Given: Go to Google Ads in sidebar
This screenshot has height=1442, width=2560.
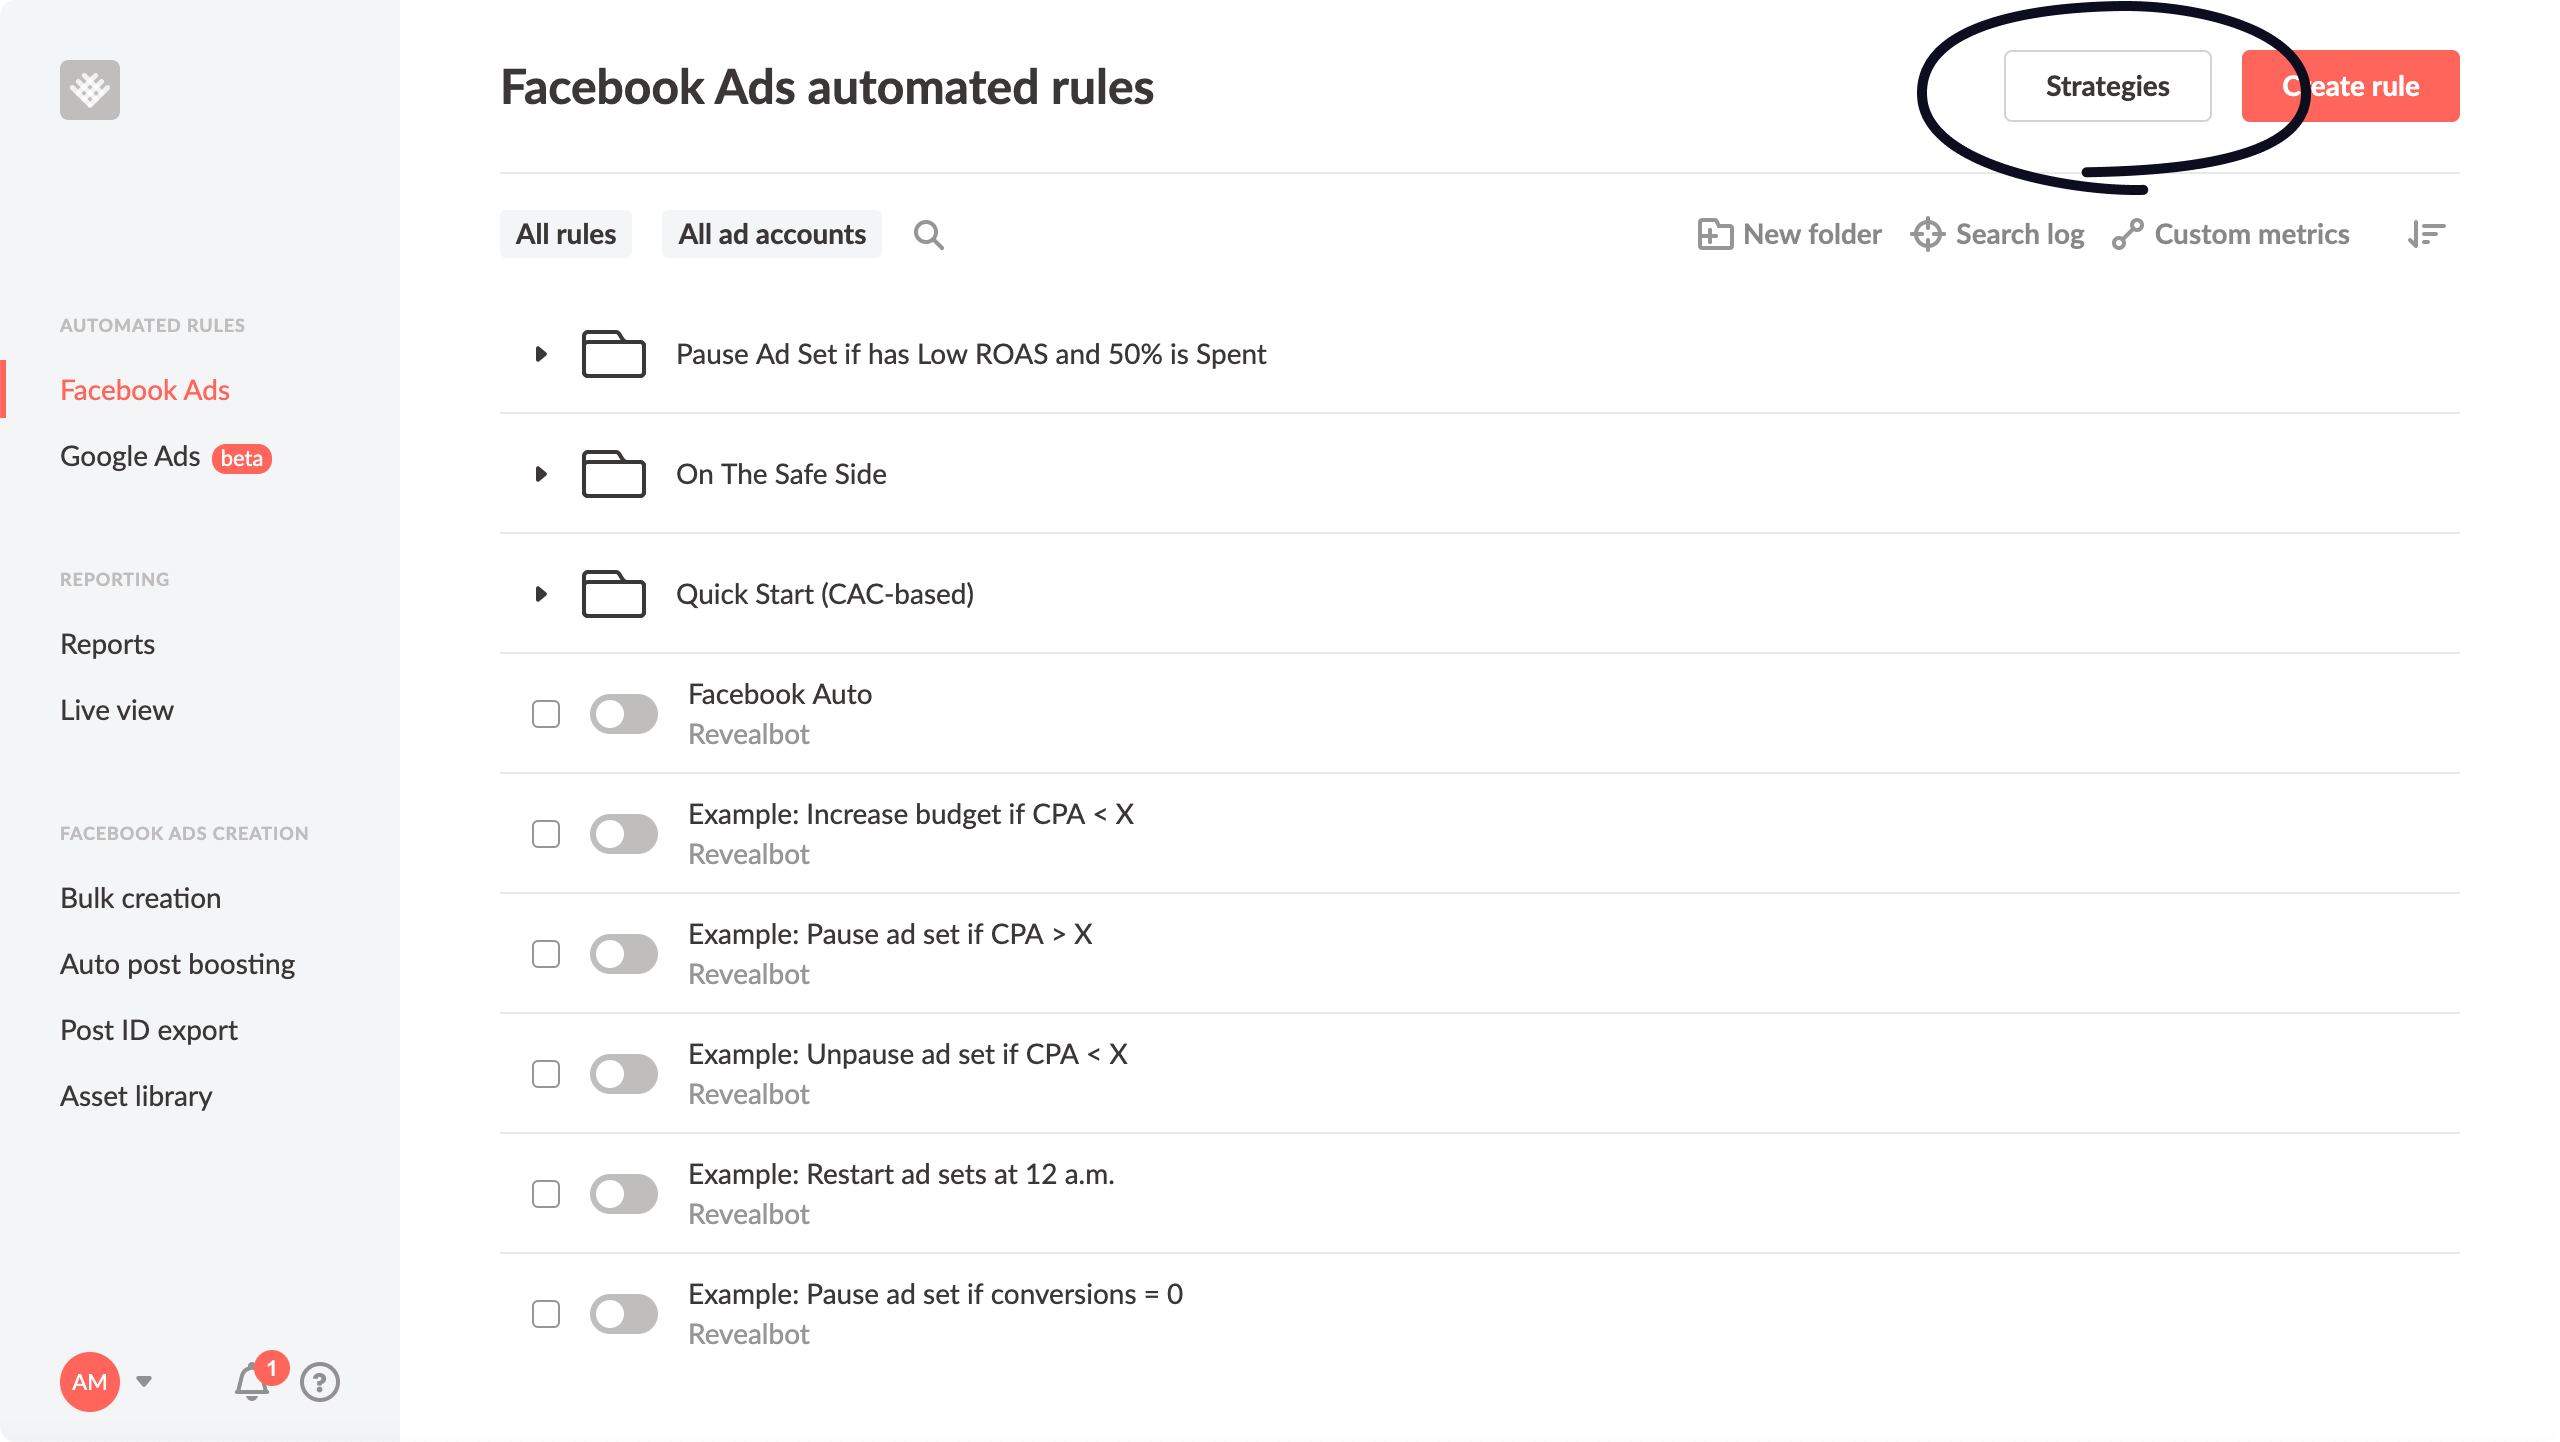Looking at the screenshot, I should pyautogui.click(x=130, y=456).
